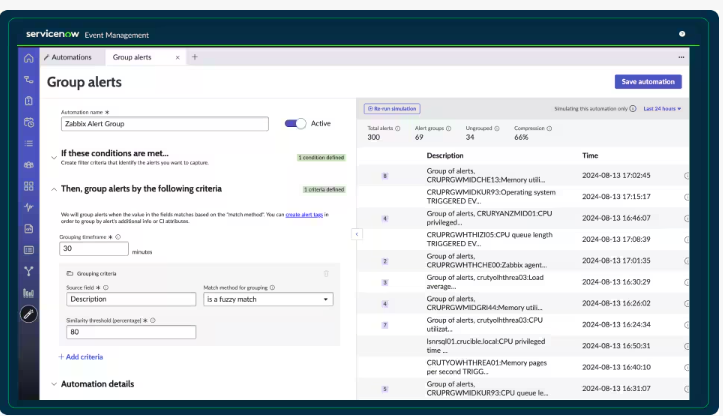Image resolution: width=723 pixels, height=416 pixels.
Task: Open the calendar clock icon in the sidebar
Action: pyautogui.click(x=29, y=122)
